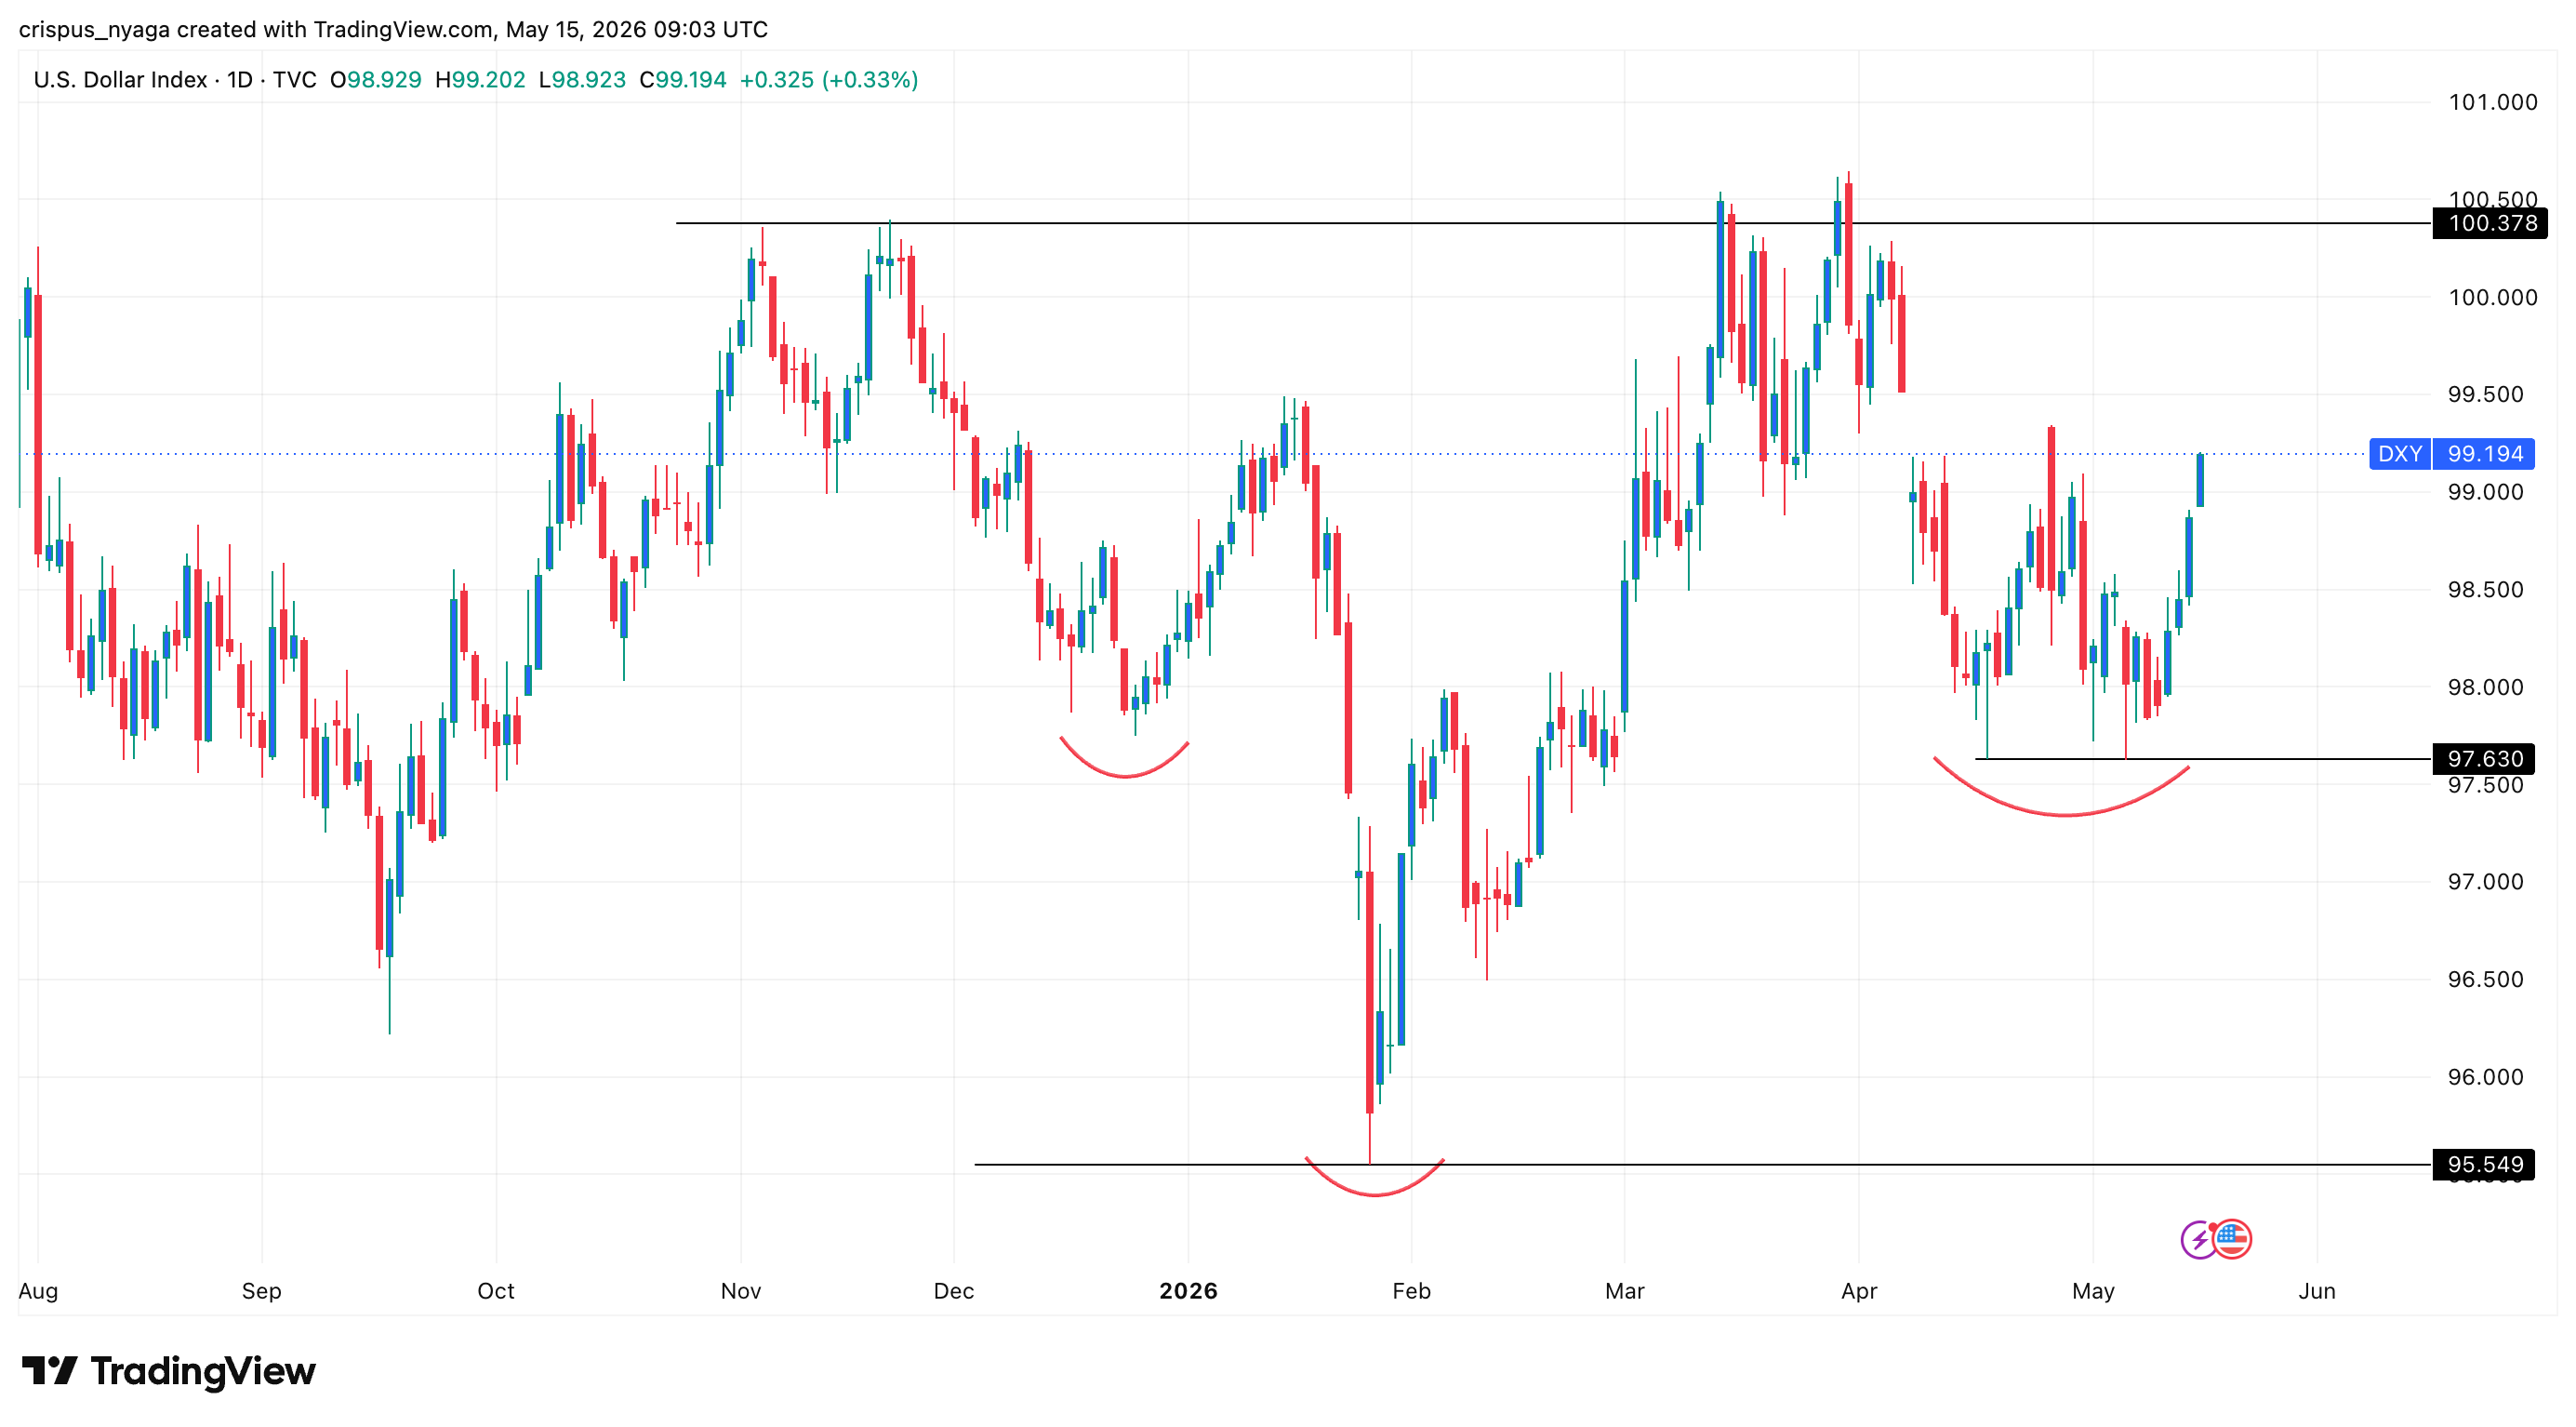Click the 100.000 price axis label
Viewport: 2576px width, 1427px height.
tap(2492, 297)
